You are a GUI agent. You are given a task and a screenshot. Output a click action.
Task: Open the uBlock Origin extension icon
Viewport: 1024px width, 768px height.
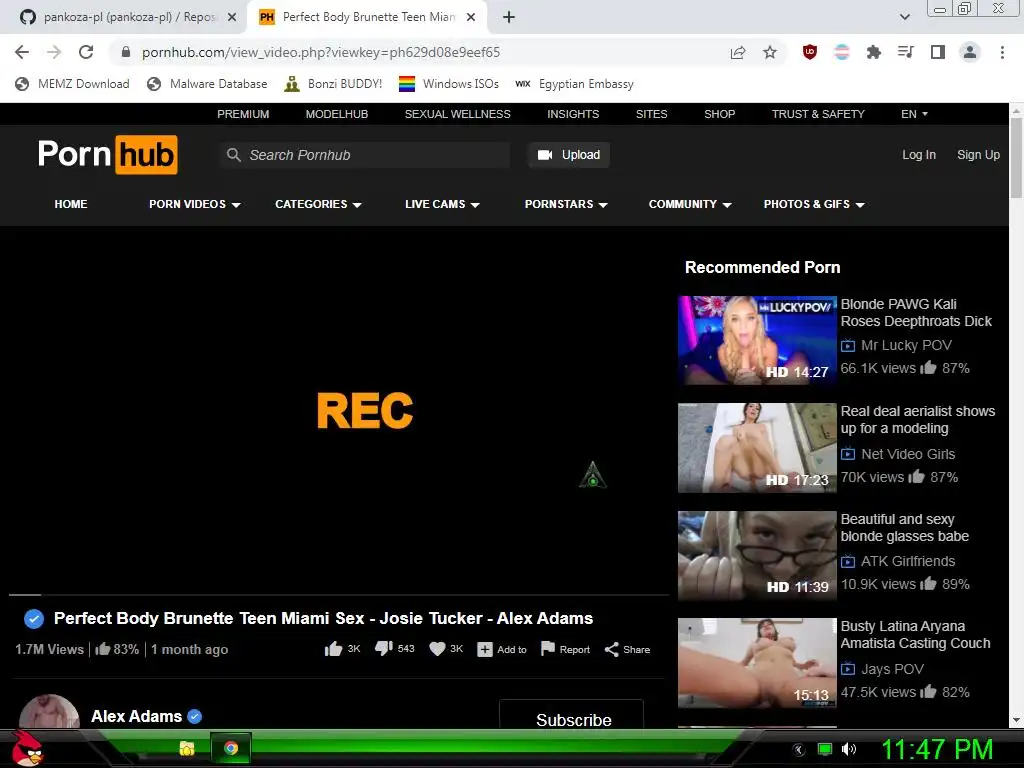coord(810,52)
